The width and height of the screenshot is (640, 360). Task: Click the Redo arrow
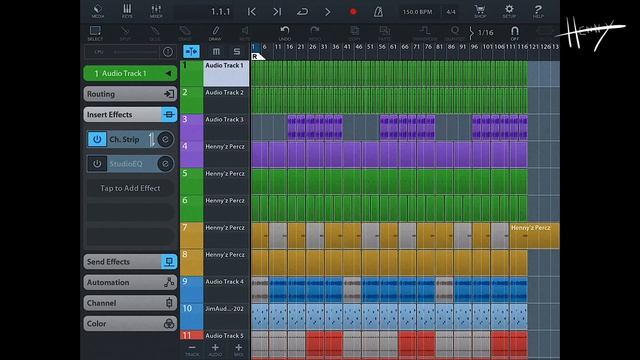[x=315, y=33]
